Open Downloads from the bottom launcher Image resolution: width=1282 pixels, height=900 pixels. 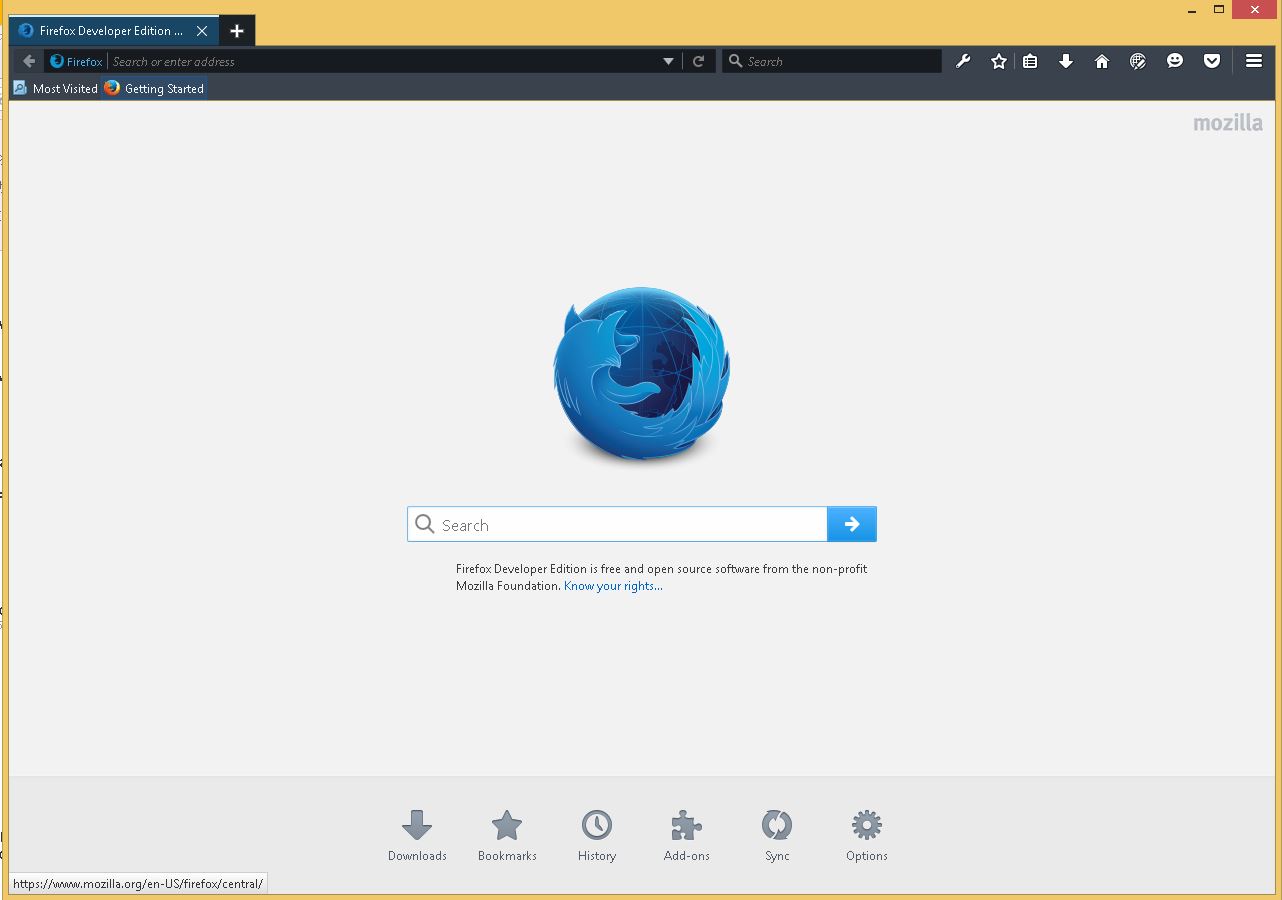417,836
